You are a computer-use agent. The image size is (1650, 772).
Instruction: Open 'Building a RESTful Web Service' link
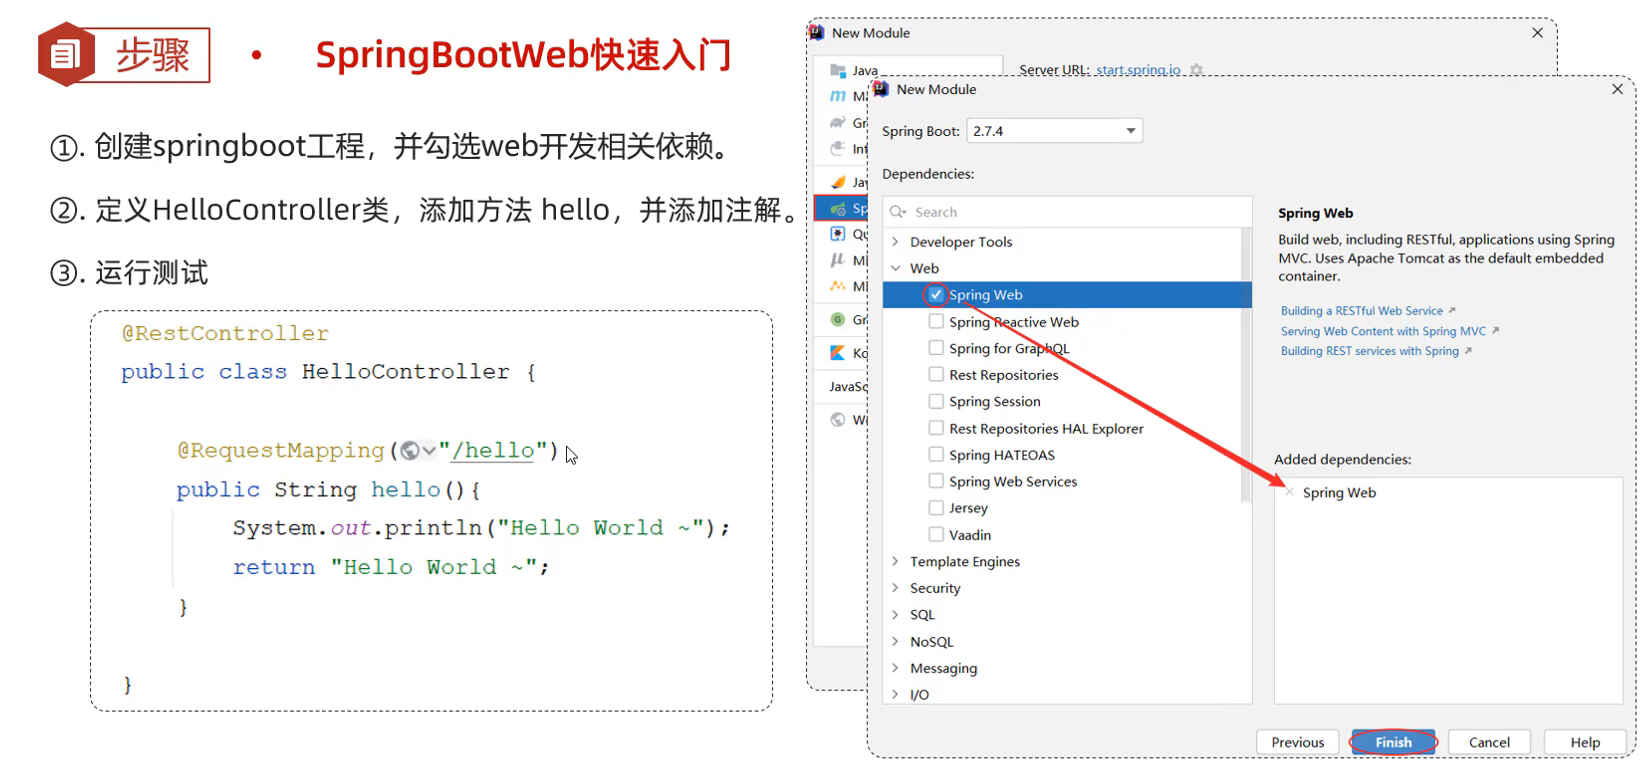point(1361,311)
